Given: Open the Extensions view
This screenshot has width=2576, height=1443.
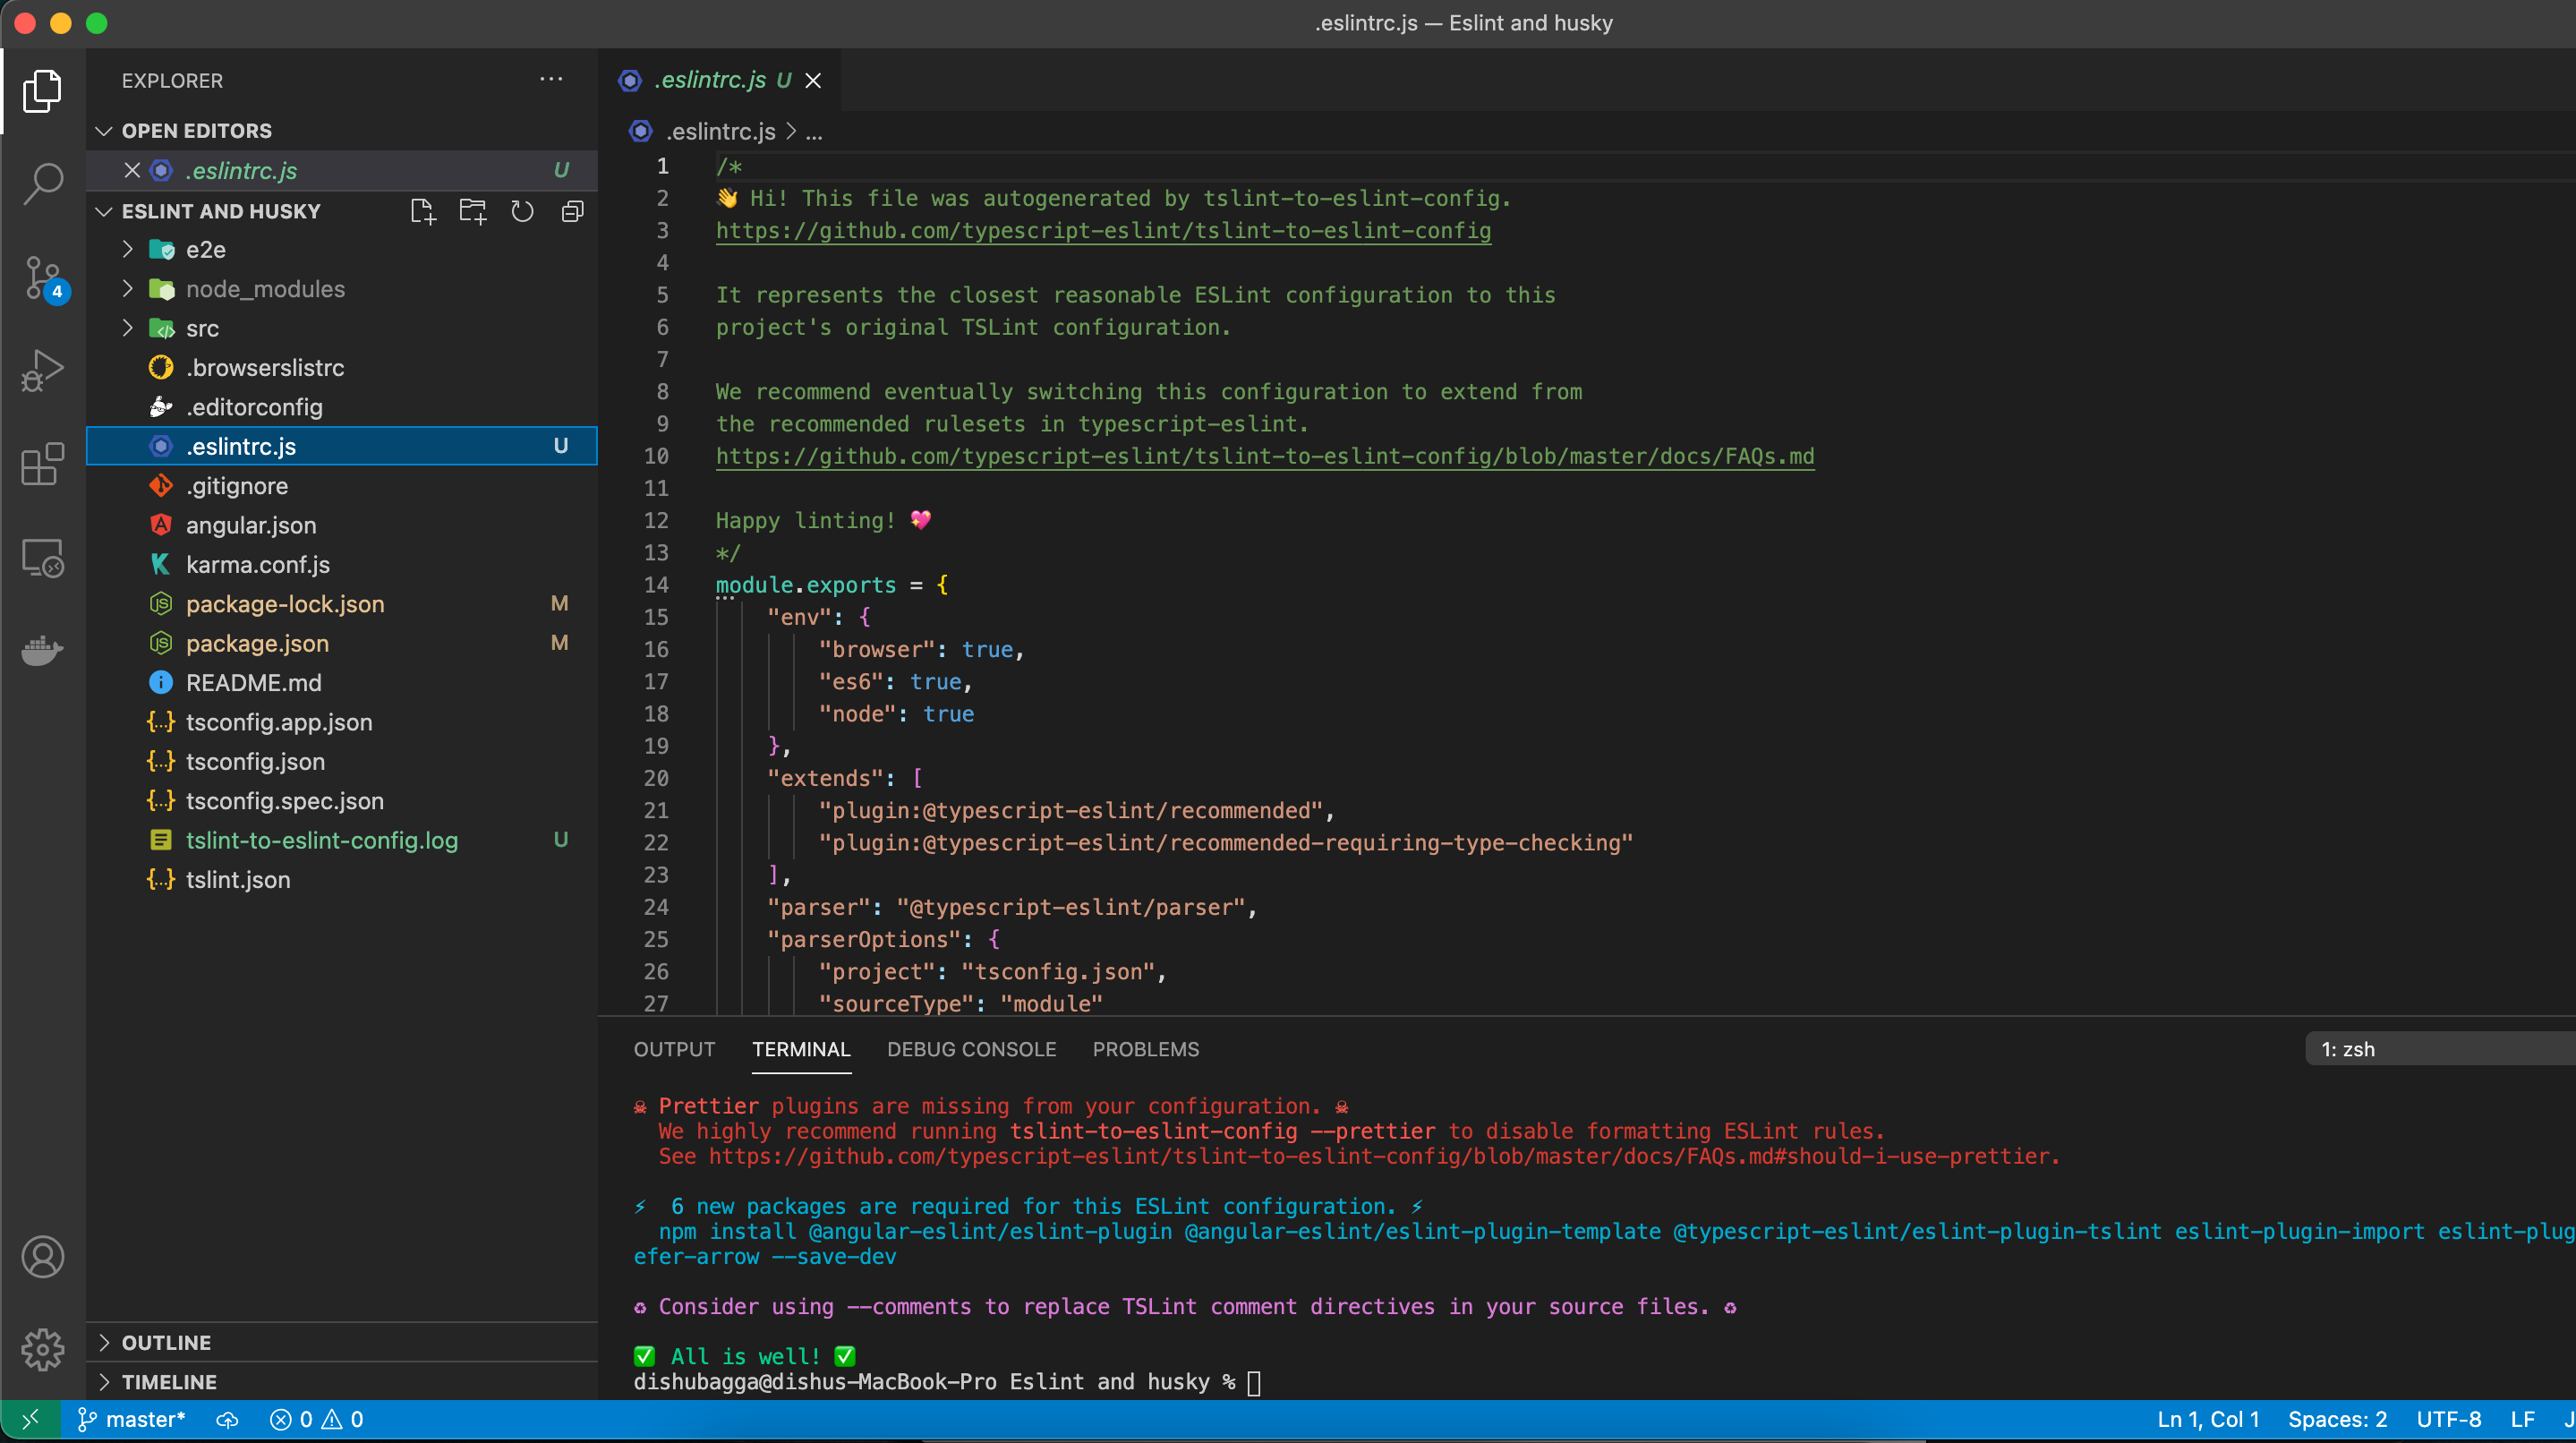Looking at the screenshot, I should 43,464.
